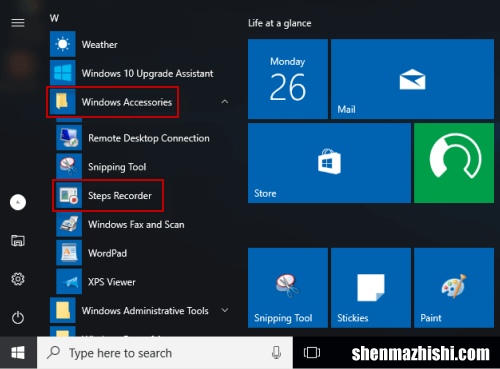Viewport: 500px width, 369px height.
Task: Launch Weather from the app list
Action: coord(100,44)
